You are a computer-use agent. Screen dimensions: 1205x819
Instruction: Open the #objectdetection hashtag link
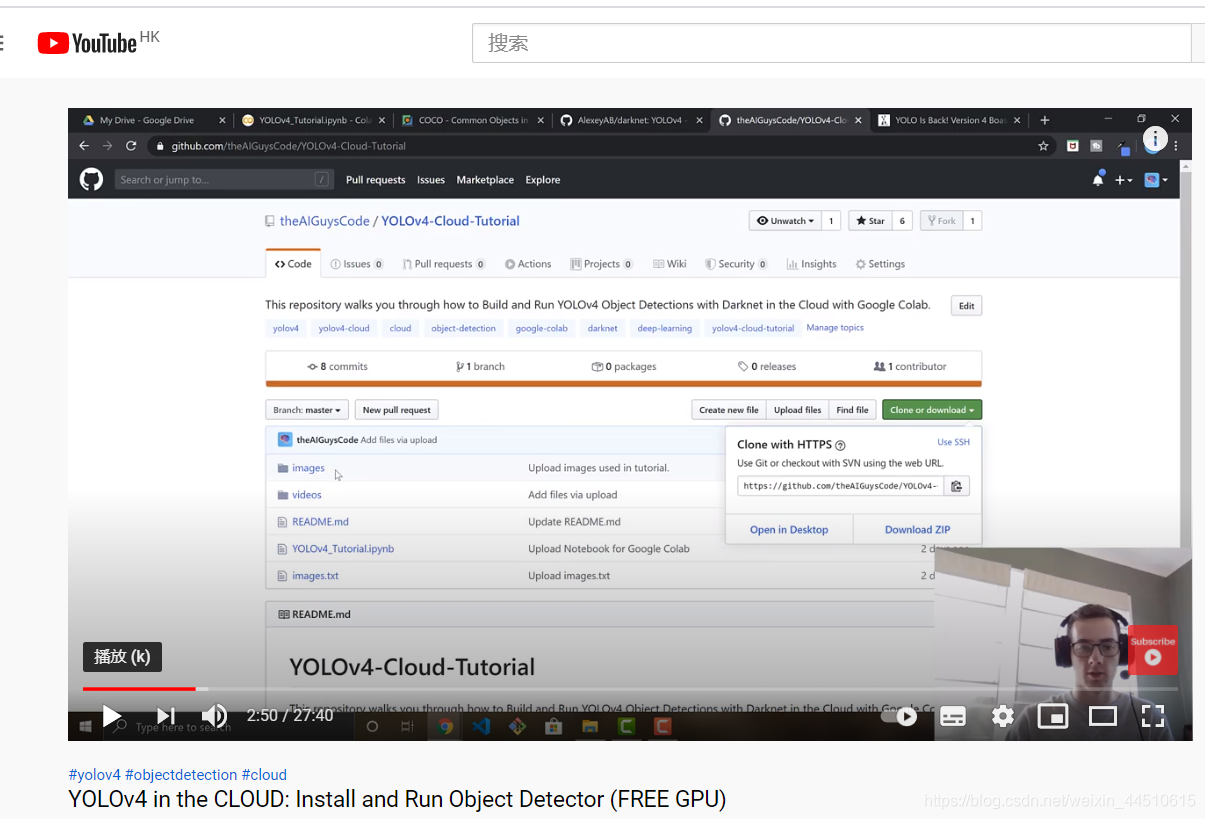click(x=181, y=775)
